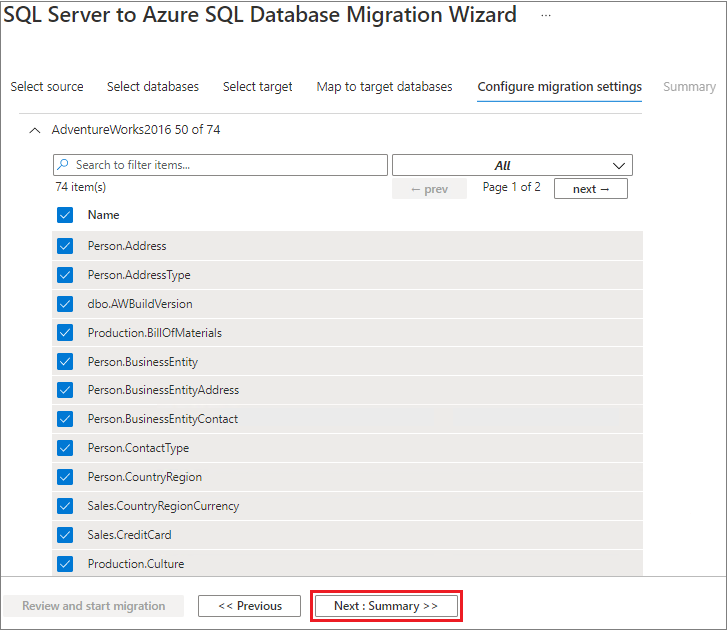Toggle Person.BusinessEntityAddress checkbox
Image resolution: width=727 pixels, height=631 pixels.
65,390
